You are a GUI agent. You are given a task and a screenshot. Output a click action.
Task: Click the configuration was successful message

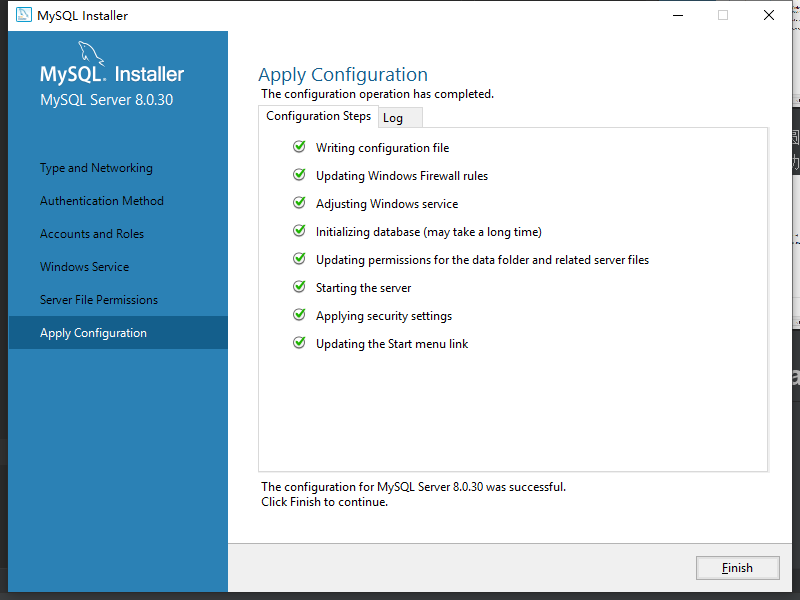coord(413,487)
